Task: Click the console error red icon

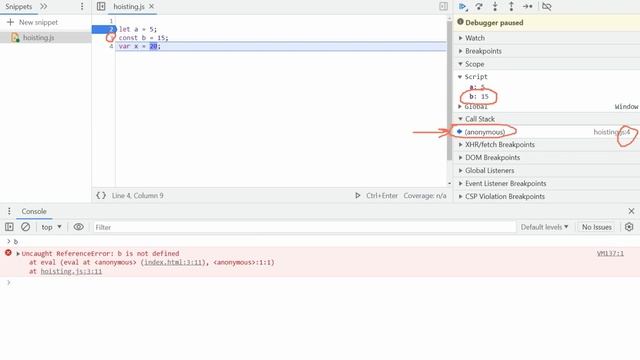Action: pyautogui.click(x=8, y=253)
